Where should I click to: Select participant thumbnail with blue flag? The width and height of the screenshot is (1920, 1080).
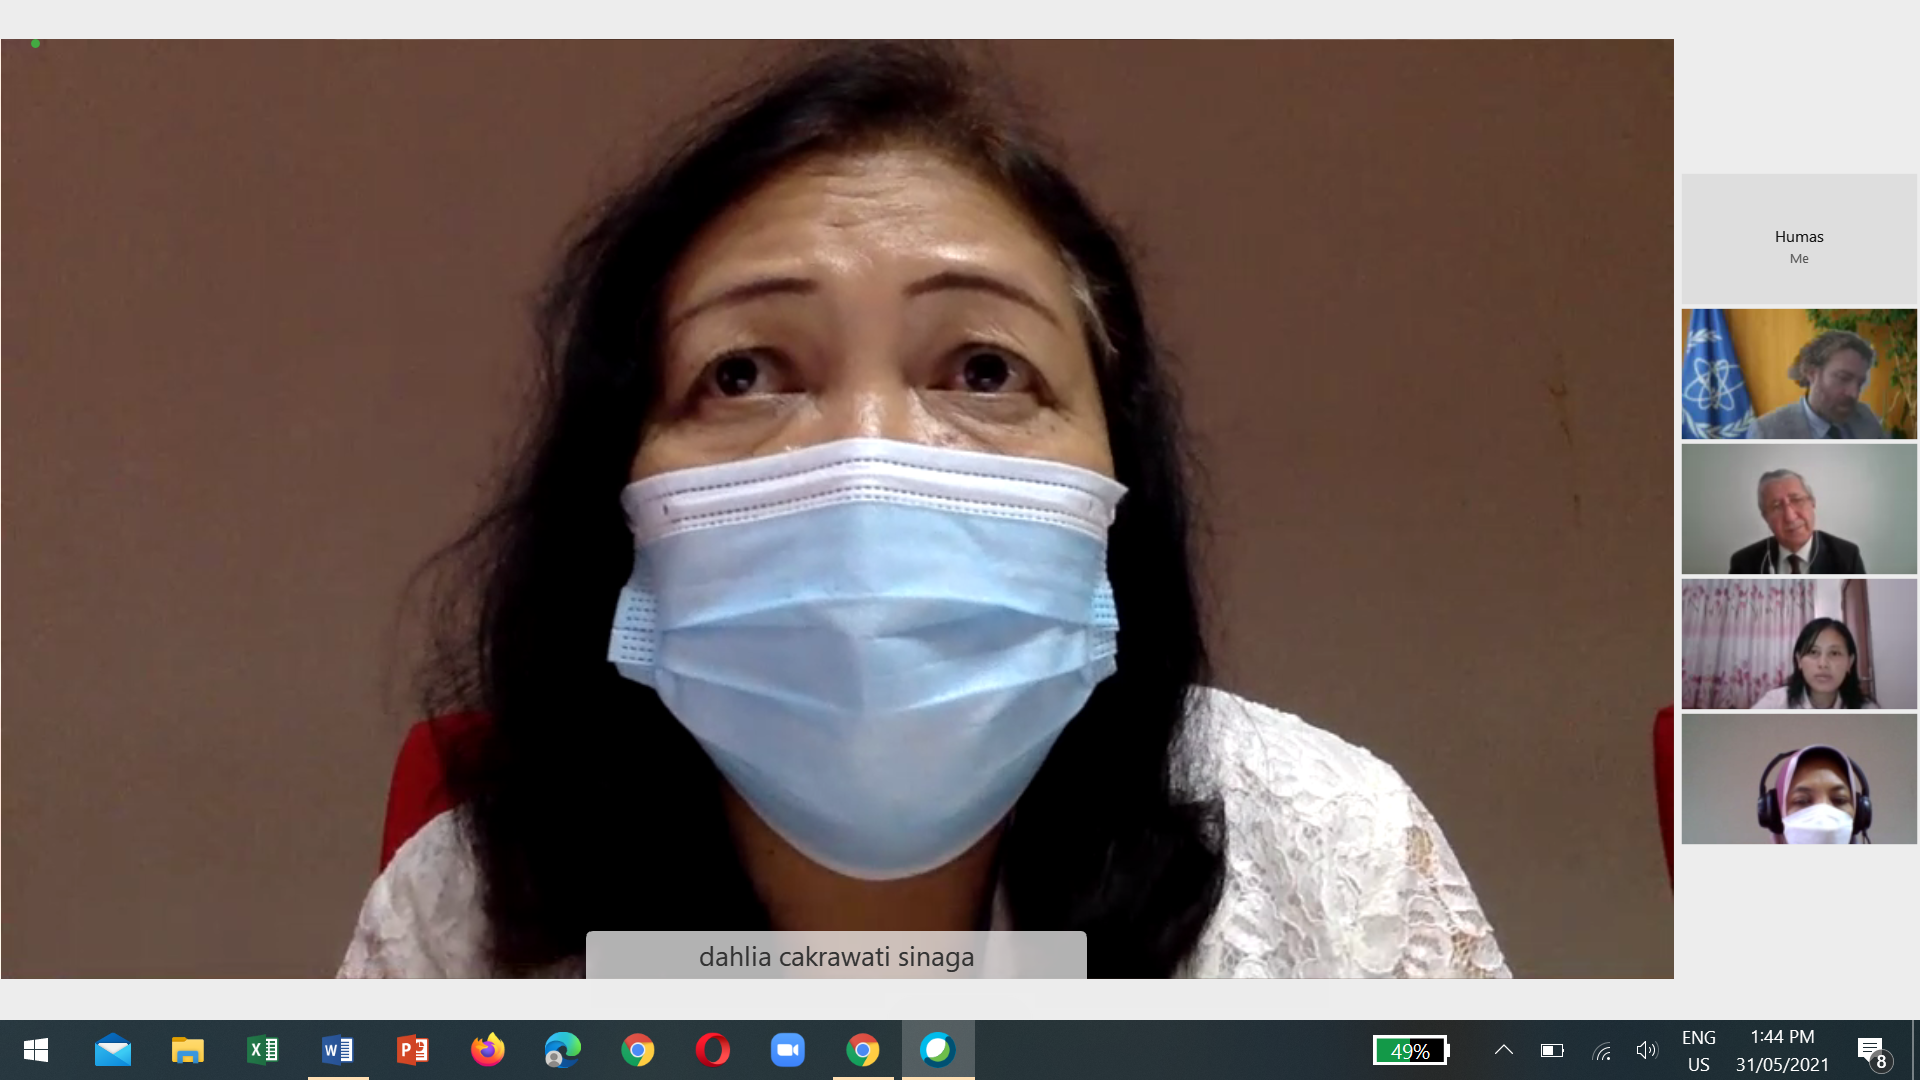coord(1799,374)
